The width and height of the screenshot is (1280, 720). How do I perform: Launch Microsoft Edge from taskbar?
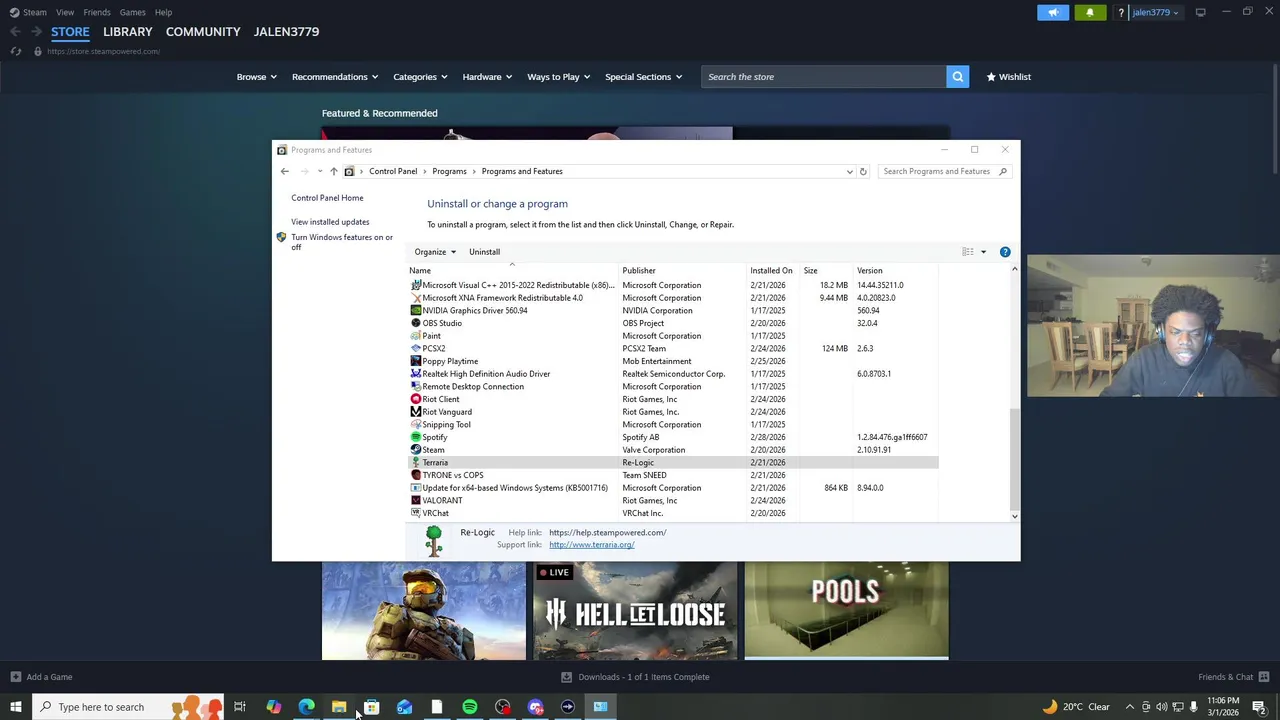[306, 707]
